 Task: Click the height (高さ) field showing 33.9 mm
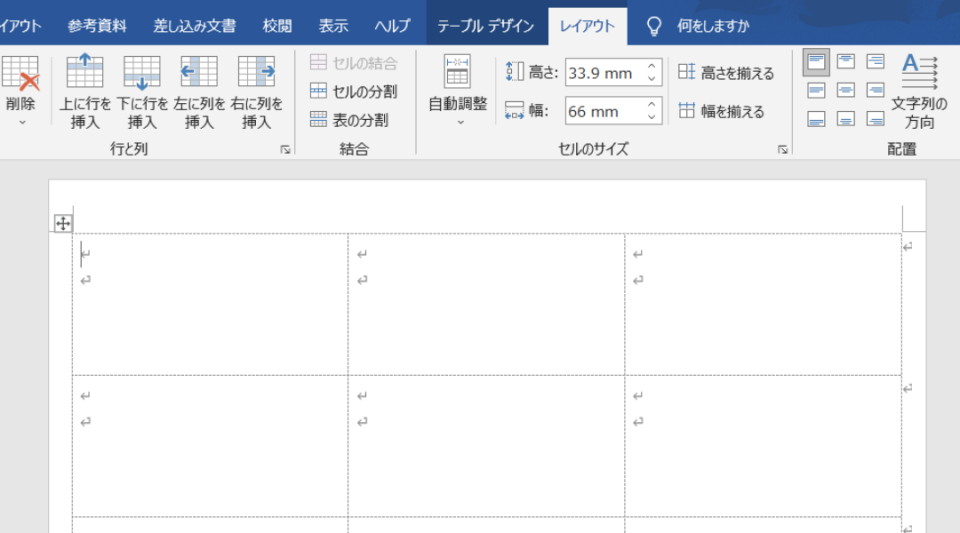[x=605, y=73]
